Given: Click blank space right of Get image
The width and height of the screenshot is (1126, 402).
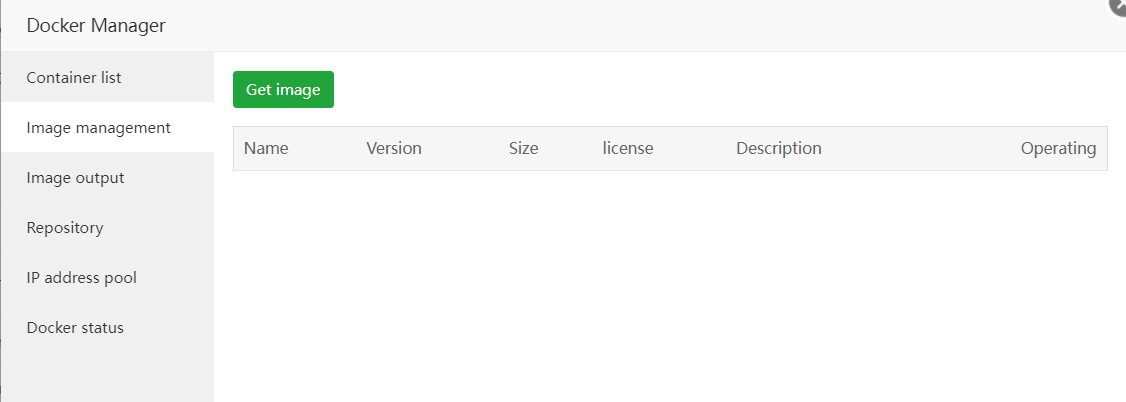Looking at the screenshot, I should [700, 89].
